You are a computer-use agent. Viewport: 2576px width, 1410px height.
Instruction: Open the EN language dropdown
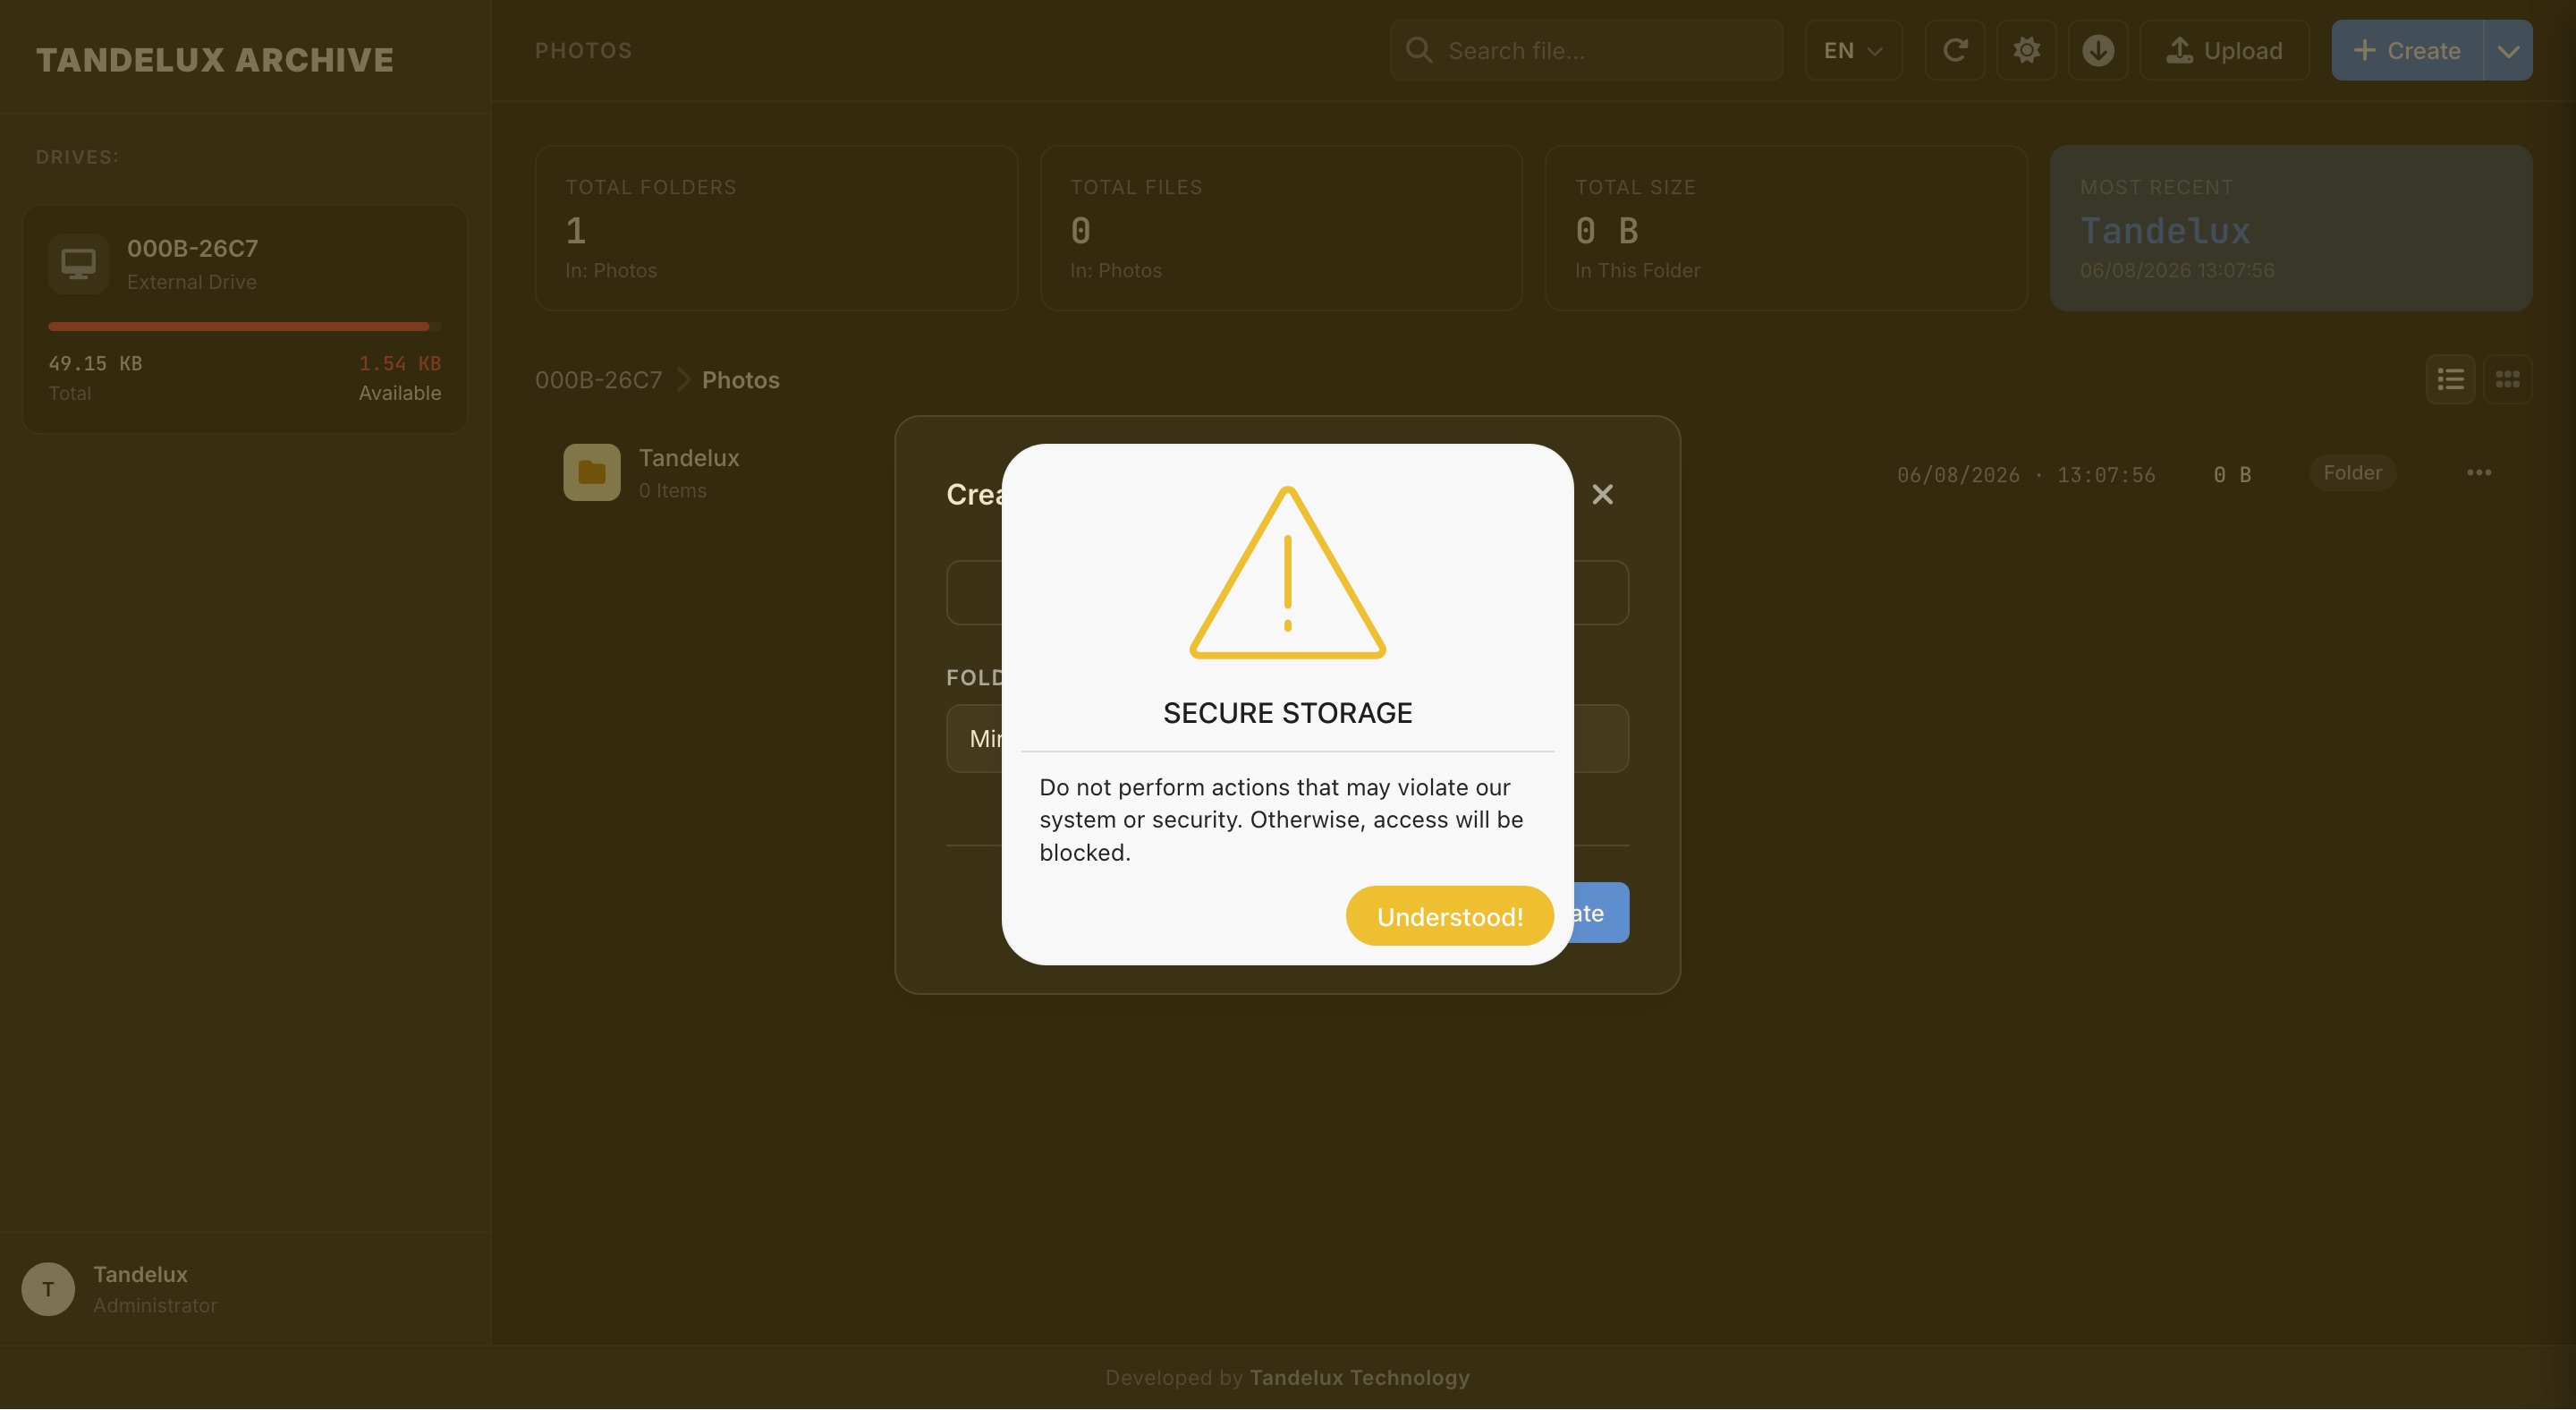tap(1853, 50)
